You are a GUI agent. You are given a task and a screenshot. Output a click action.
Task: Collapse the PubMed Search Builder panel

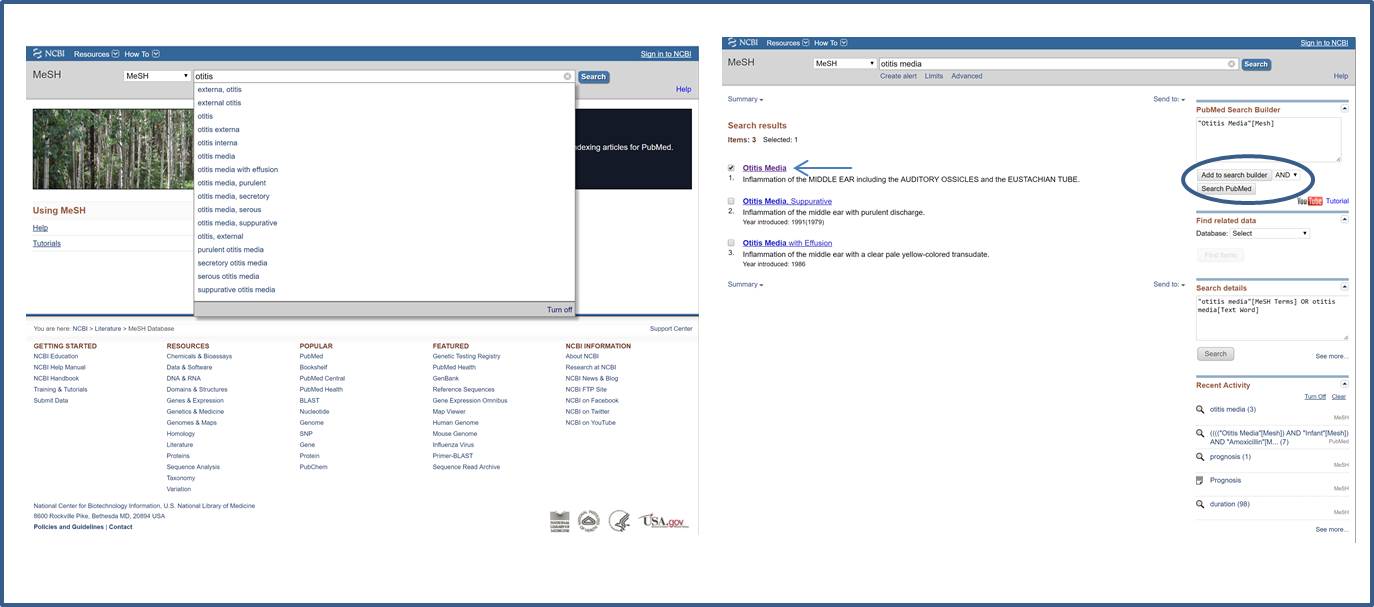pos(1343,107)
